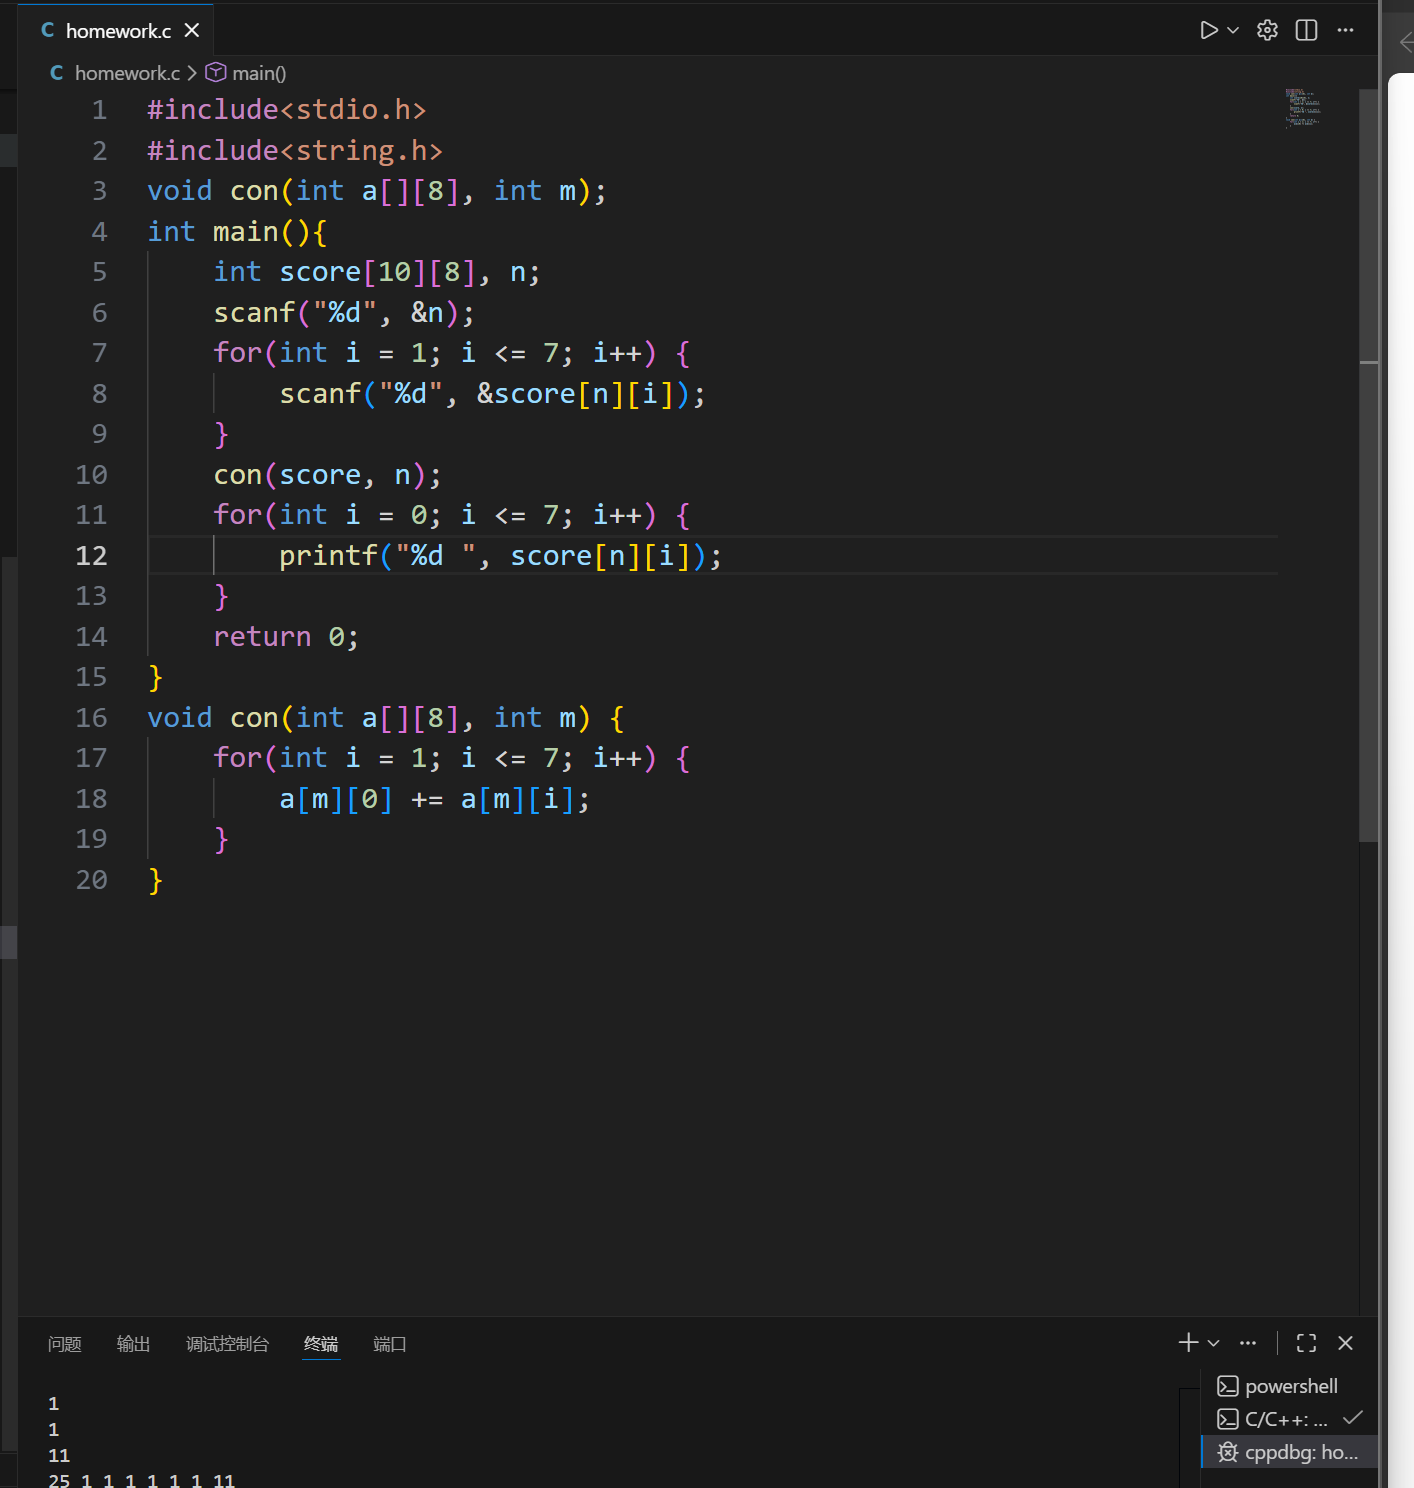The height and width of the screenshot is (1488, 1414).
Task: Click the code minimap preview
Action: 1302,108
